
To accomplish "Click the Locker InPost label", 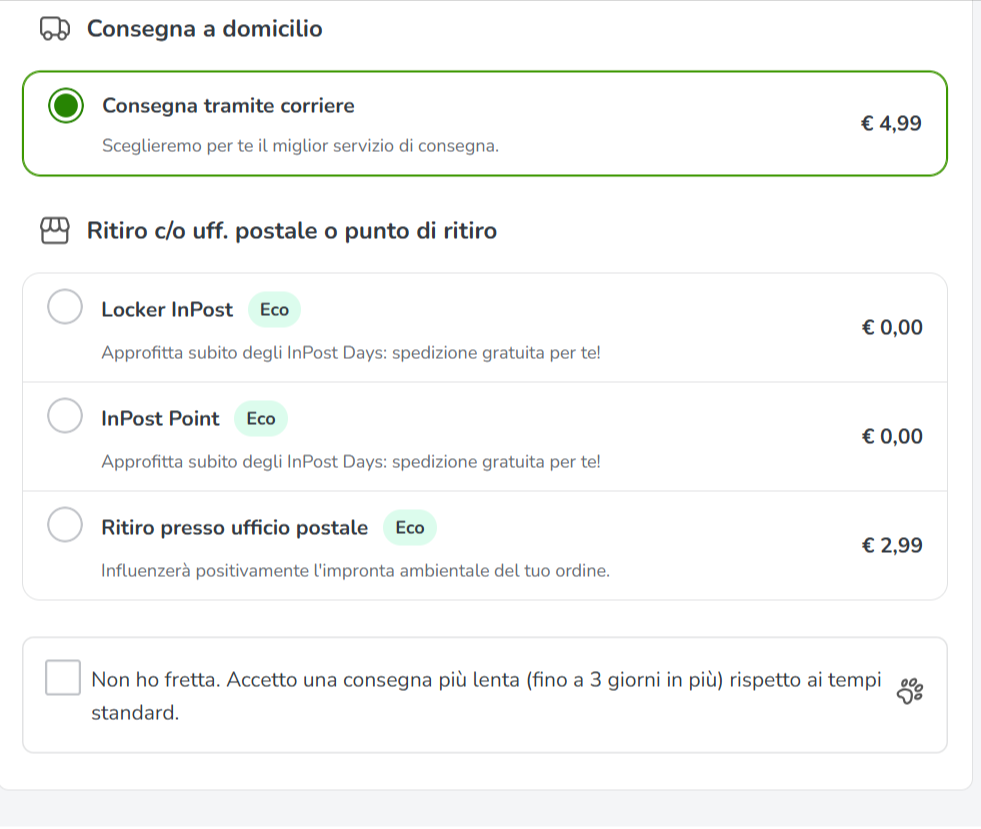I will pyautogui.click(x=167, y=310).
